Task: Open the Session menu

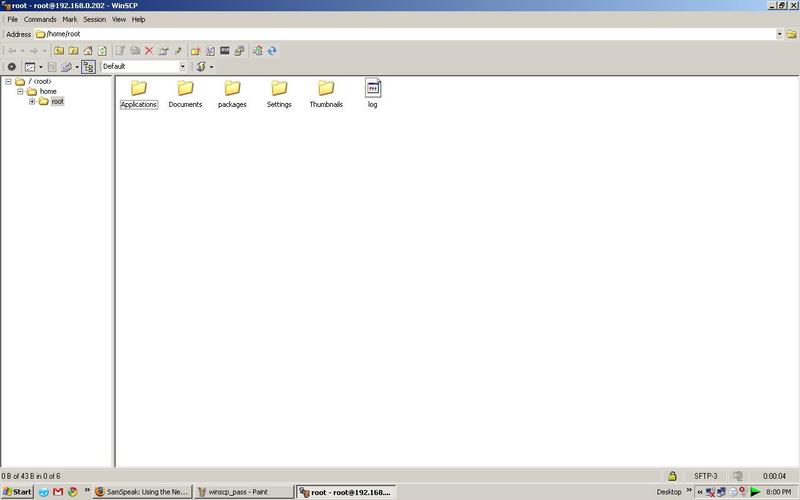Action: [94, 19]
